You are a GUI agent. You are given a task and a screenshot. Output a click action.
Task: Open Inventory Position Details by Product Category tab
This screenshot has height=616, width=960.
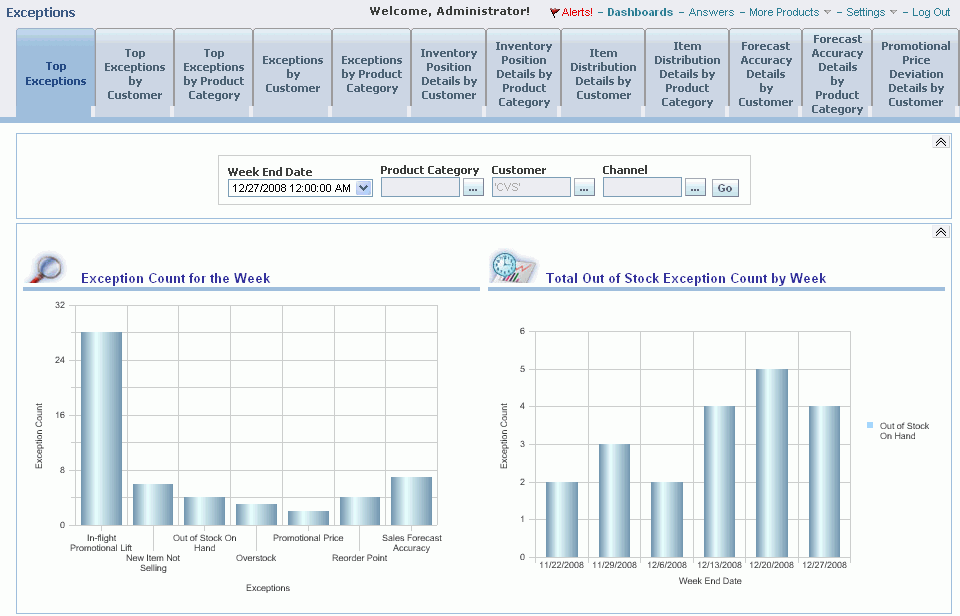523,73
